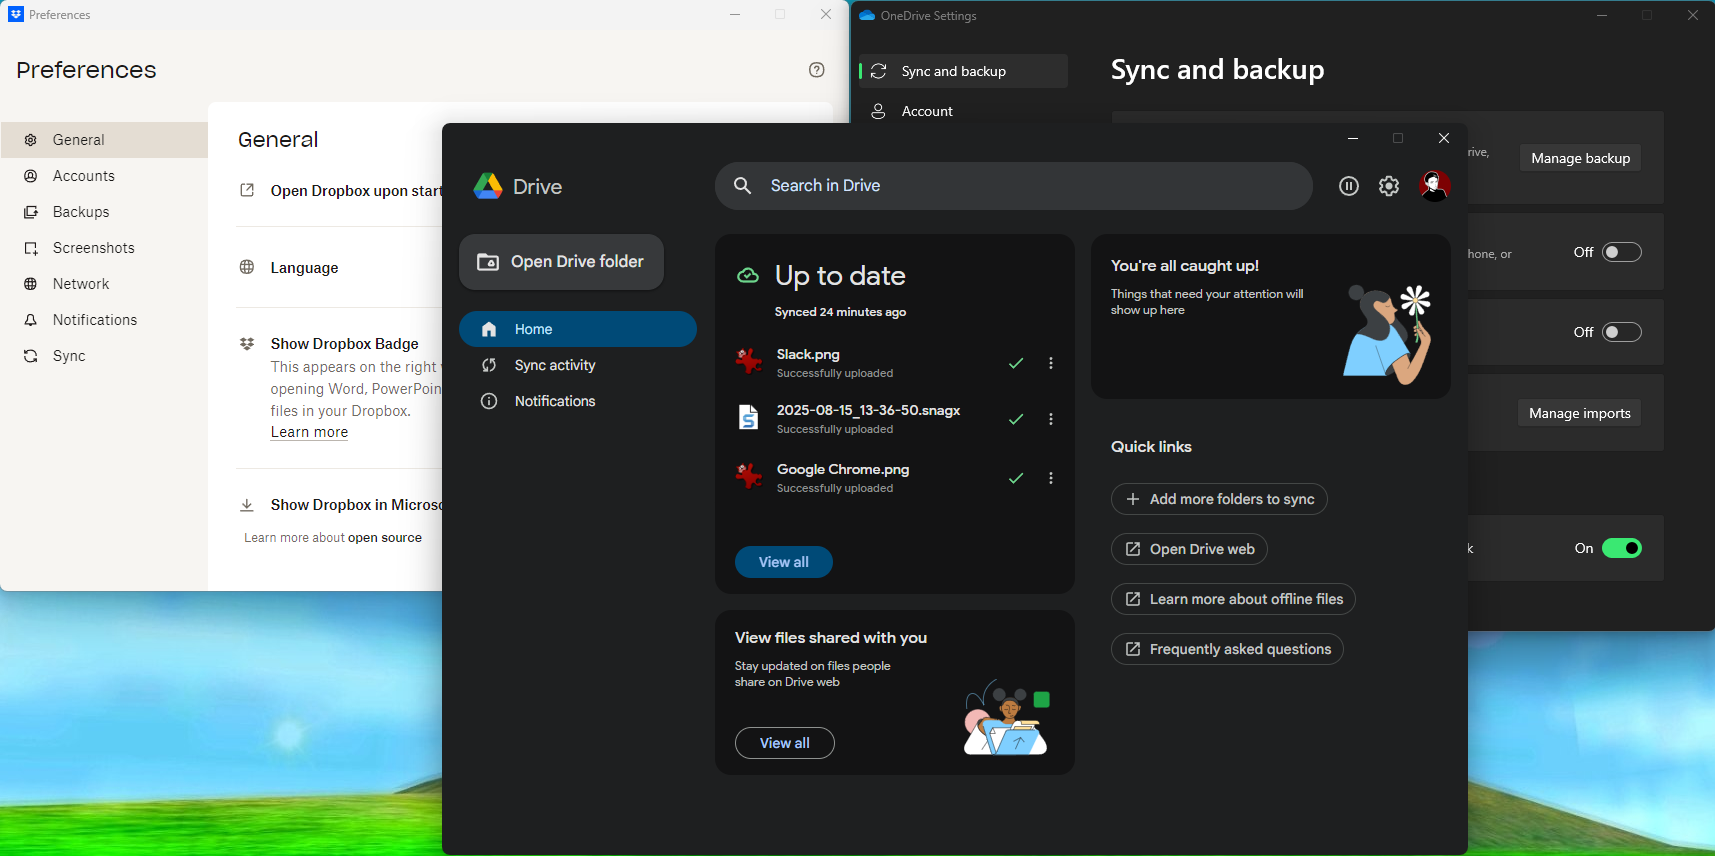Follow the Learn more link for Dropbox Badge
Viewport: 1715px width, 856px height.
coord(309,432)
